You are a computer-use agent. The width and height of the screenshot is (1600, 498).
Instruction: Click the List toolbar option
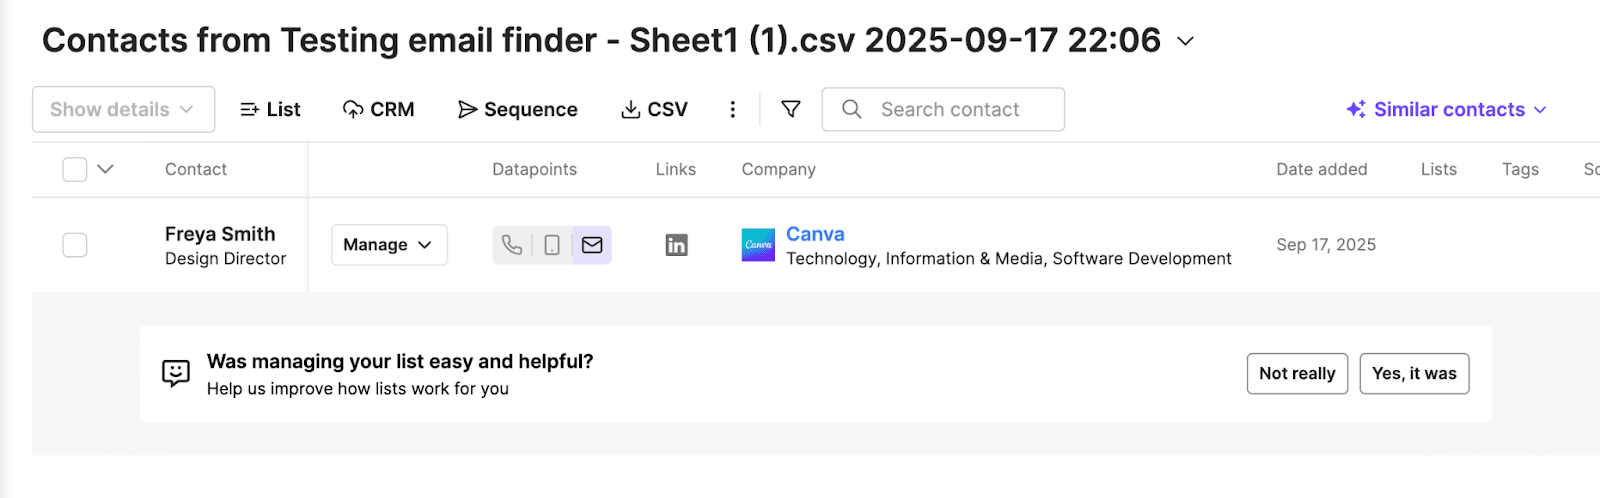(x=270, y=109)
